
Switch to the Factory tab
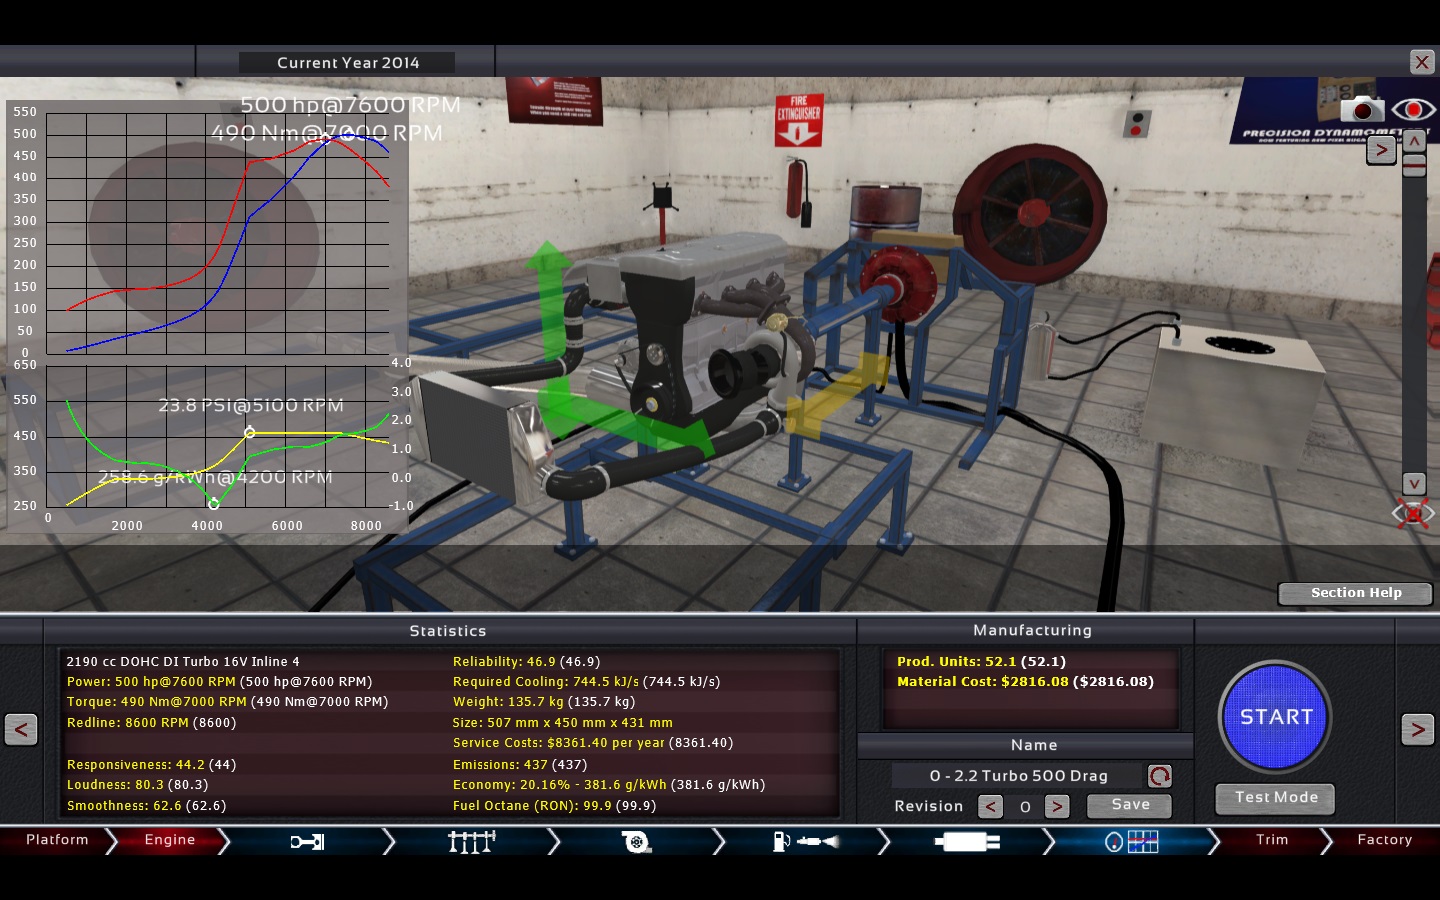click(x=1385, y=840)
